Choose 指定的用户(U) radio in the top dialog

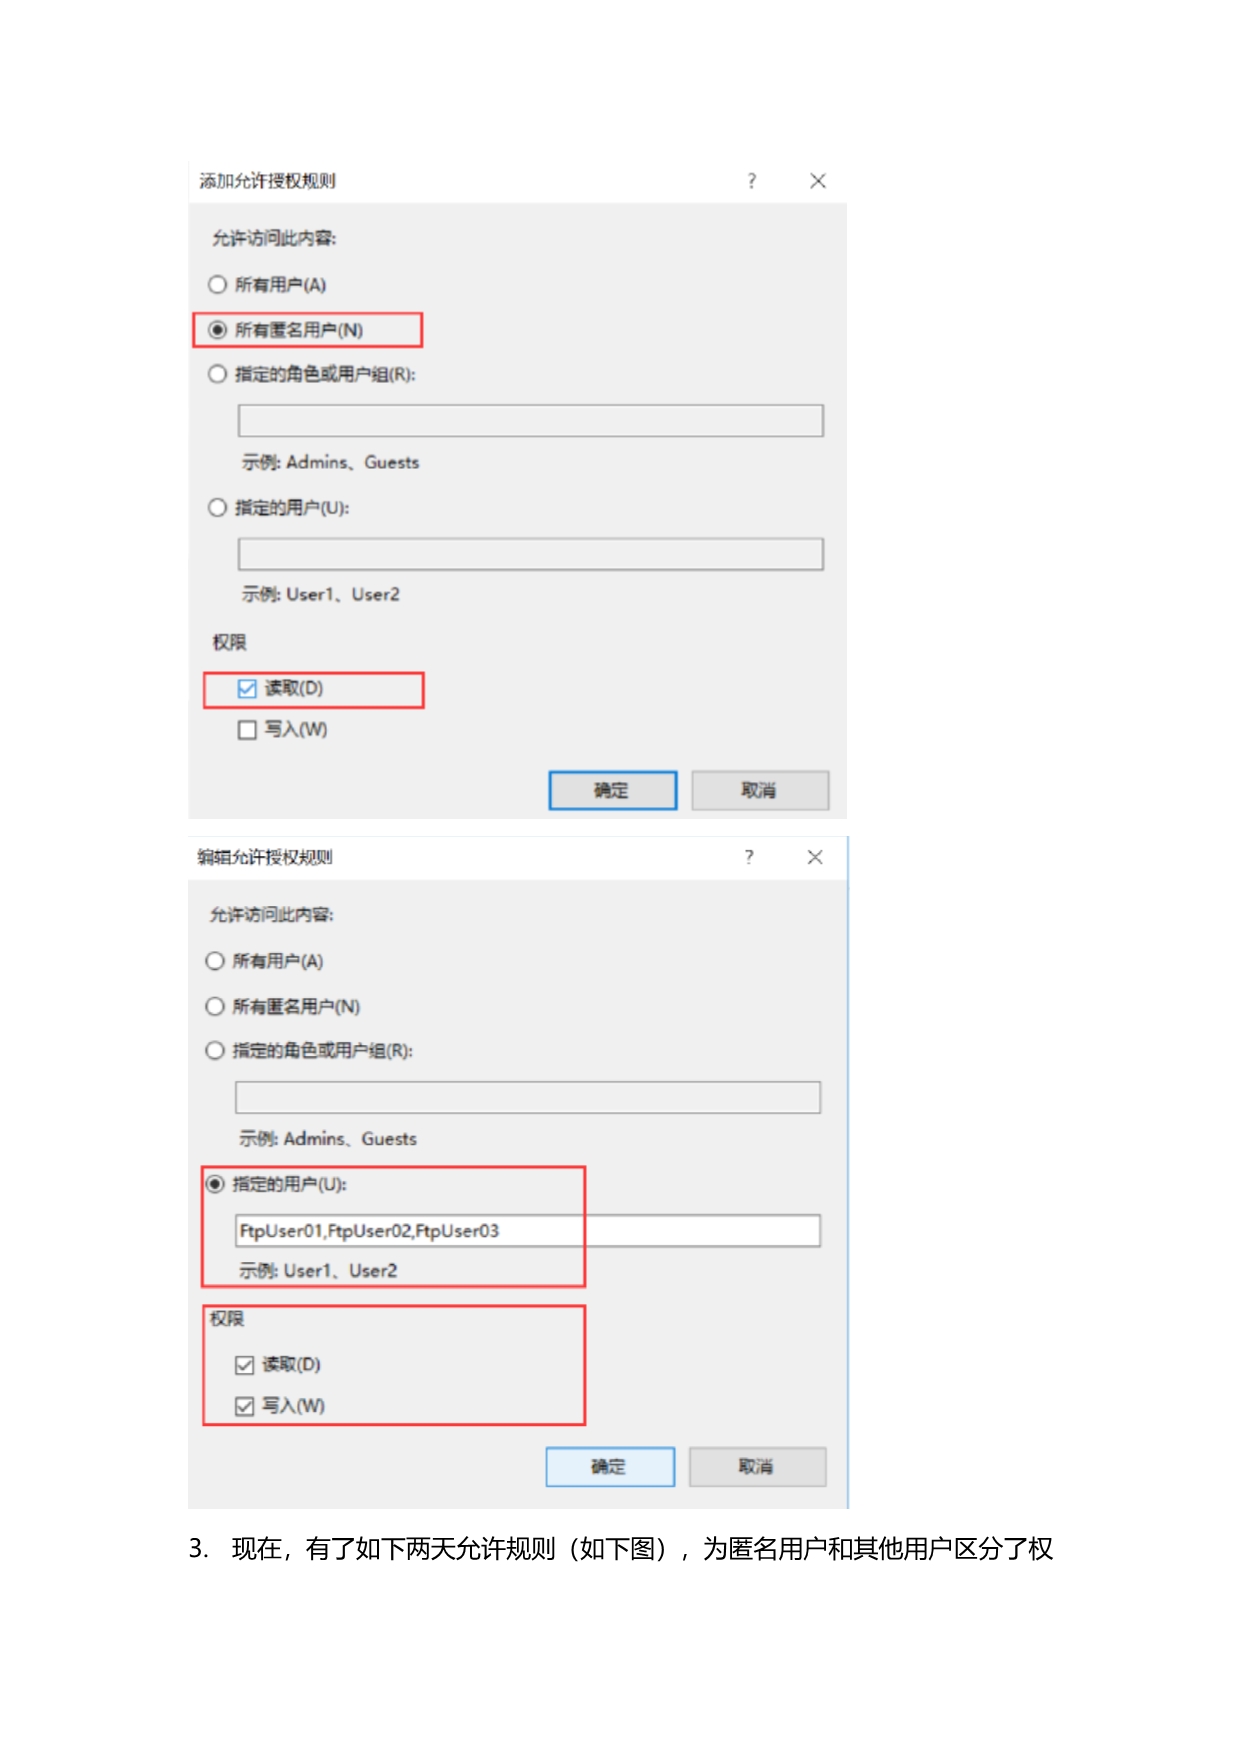coord(217,508)
